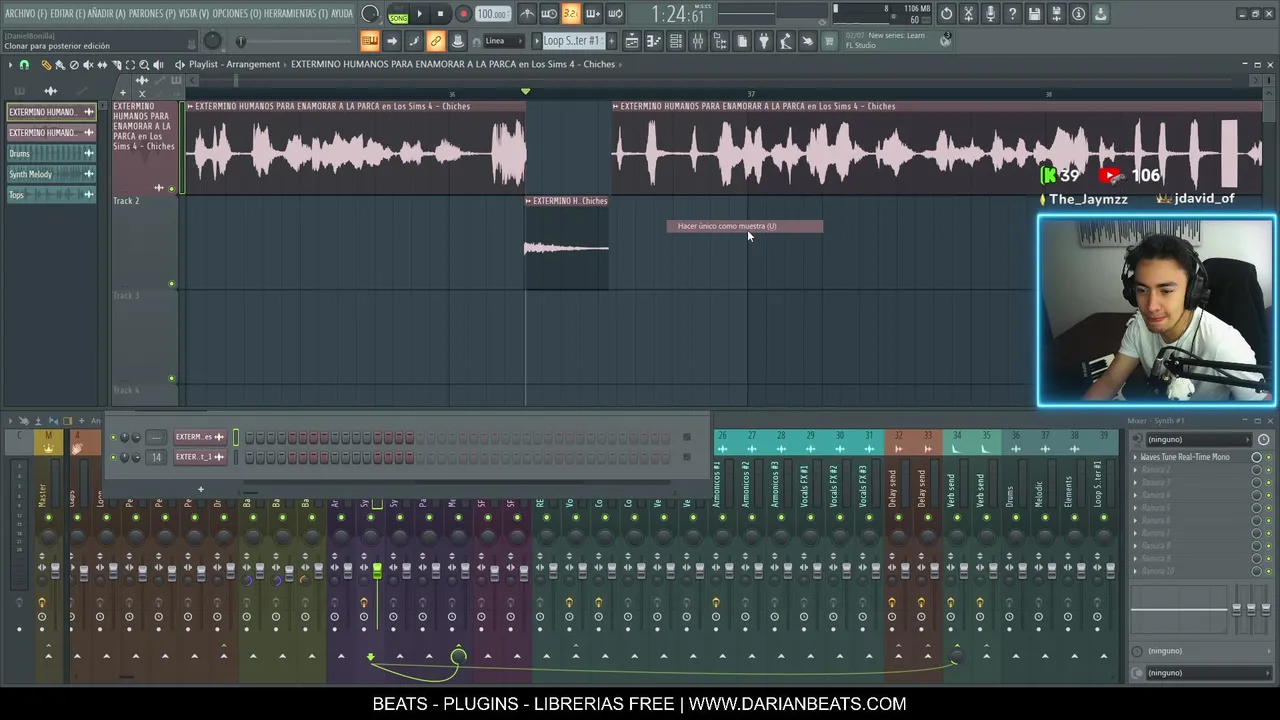Select the playlist zoom tool
This screenshot has width=1280, height=720.
144,64
